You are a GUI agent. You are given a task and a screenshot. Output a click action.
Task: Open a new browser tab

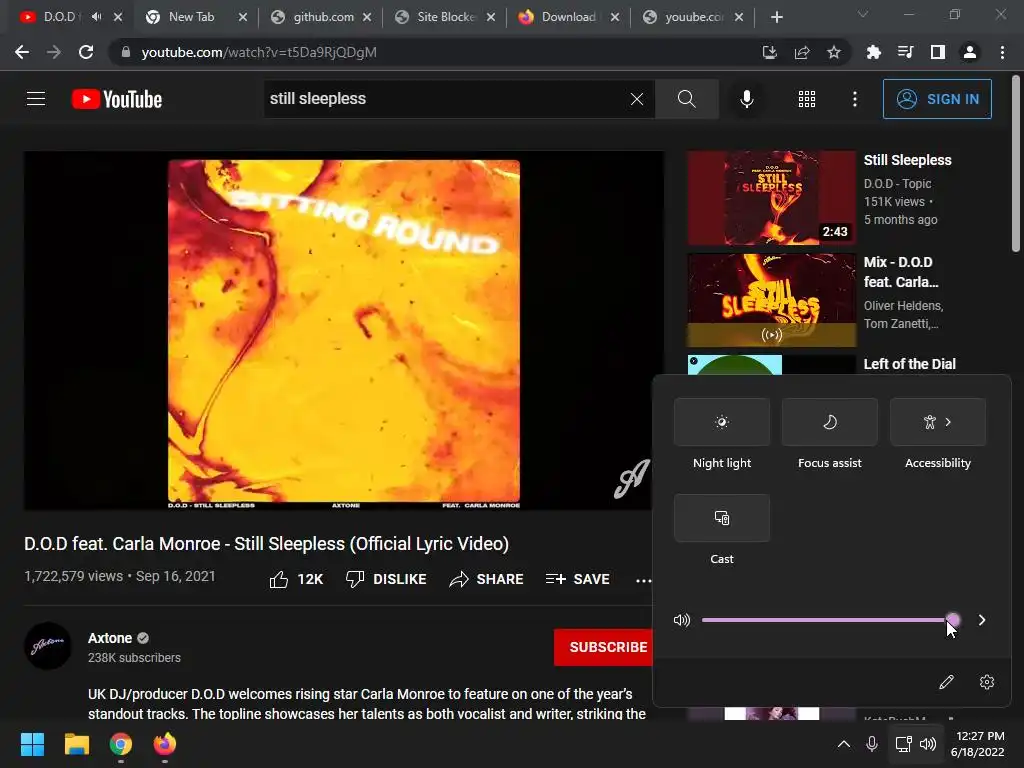(x=776, y=17)
